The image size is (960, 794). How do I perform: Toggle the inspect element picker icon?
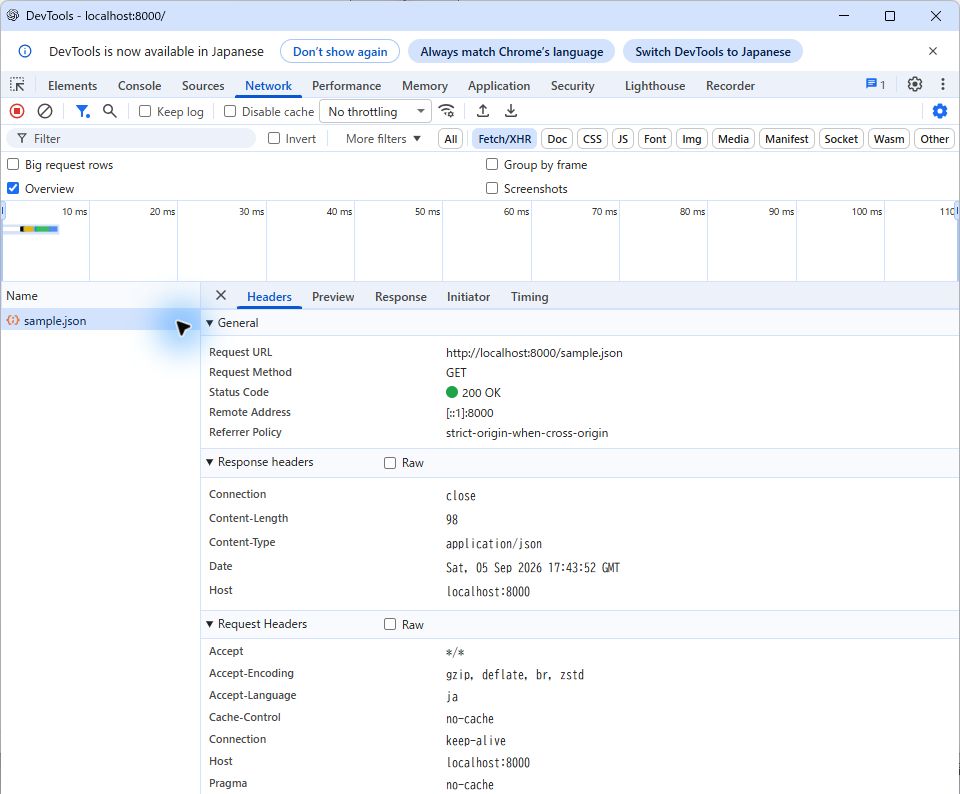coord(17,85)
